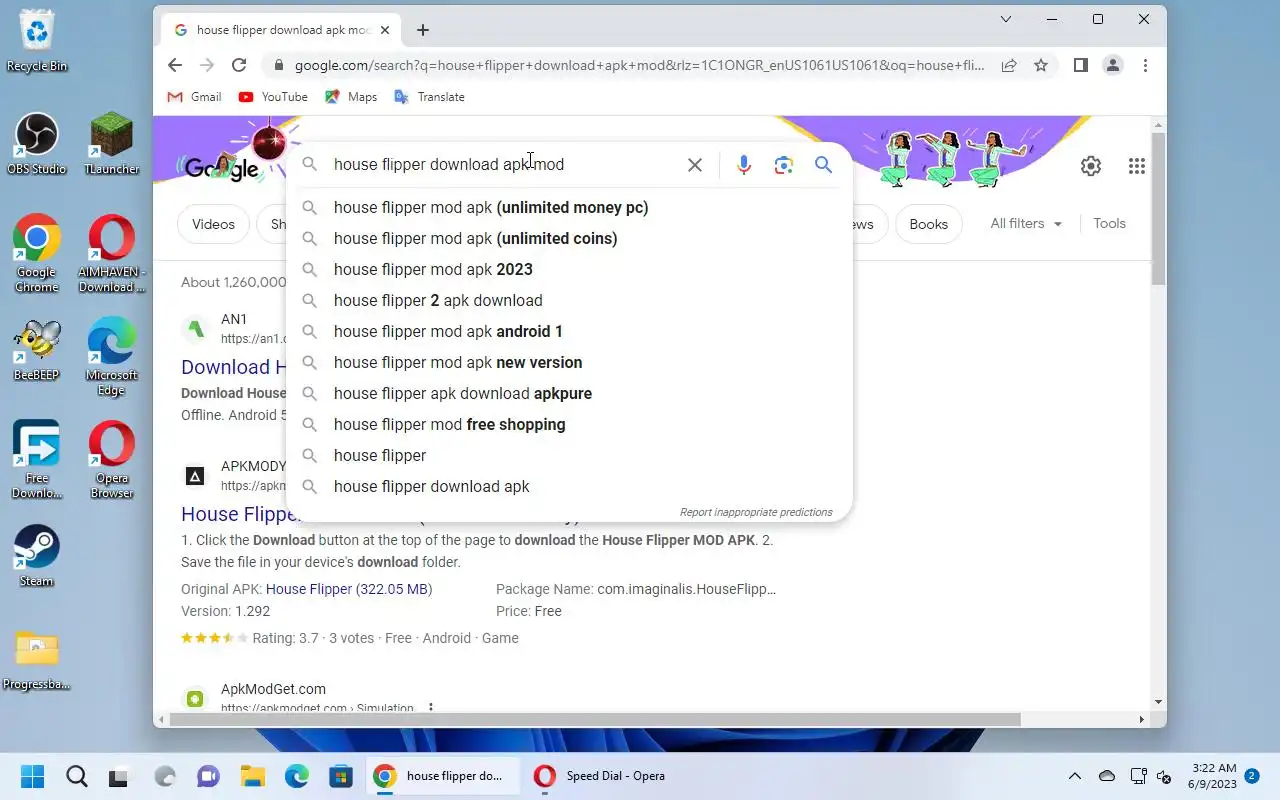
Task: Open File Explorer from taskbar
Action: pyautogui.click(x=252, y=776)
